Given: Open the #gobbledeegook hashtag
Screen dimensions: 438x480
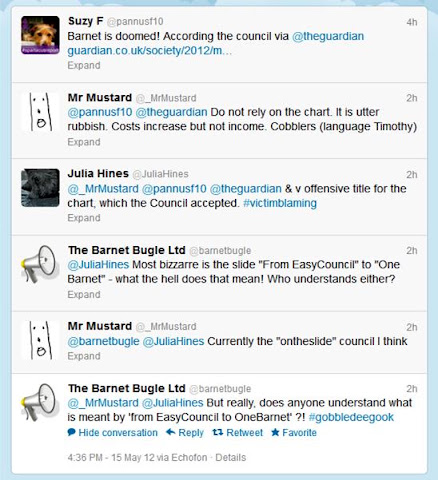Looking at the screenshot, I should (x=351, y=417).
